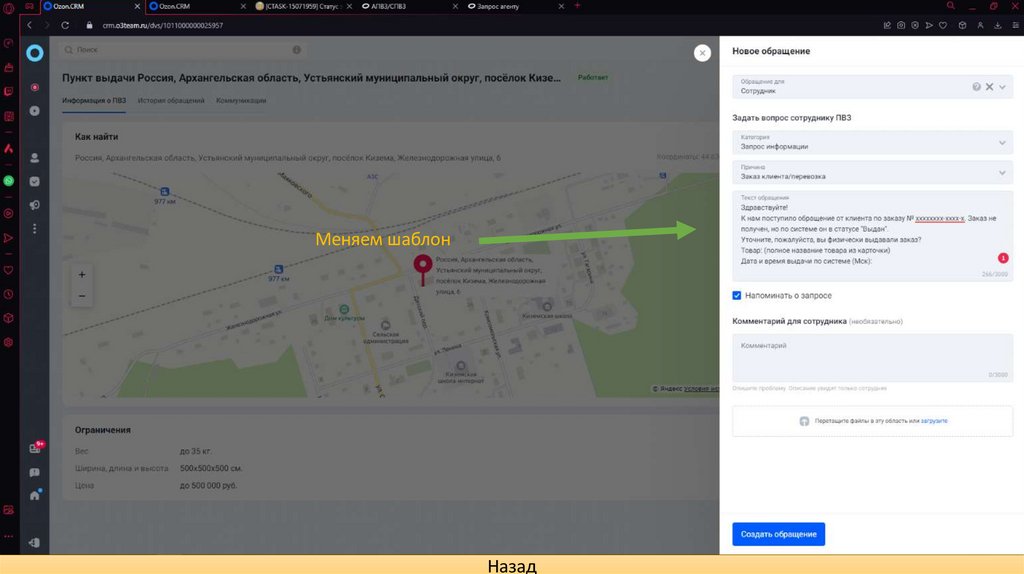Screen dimensions: 1024x574
Task: Click the cube extensions icon in Opera sidebar
Action: coord(8,318)
